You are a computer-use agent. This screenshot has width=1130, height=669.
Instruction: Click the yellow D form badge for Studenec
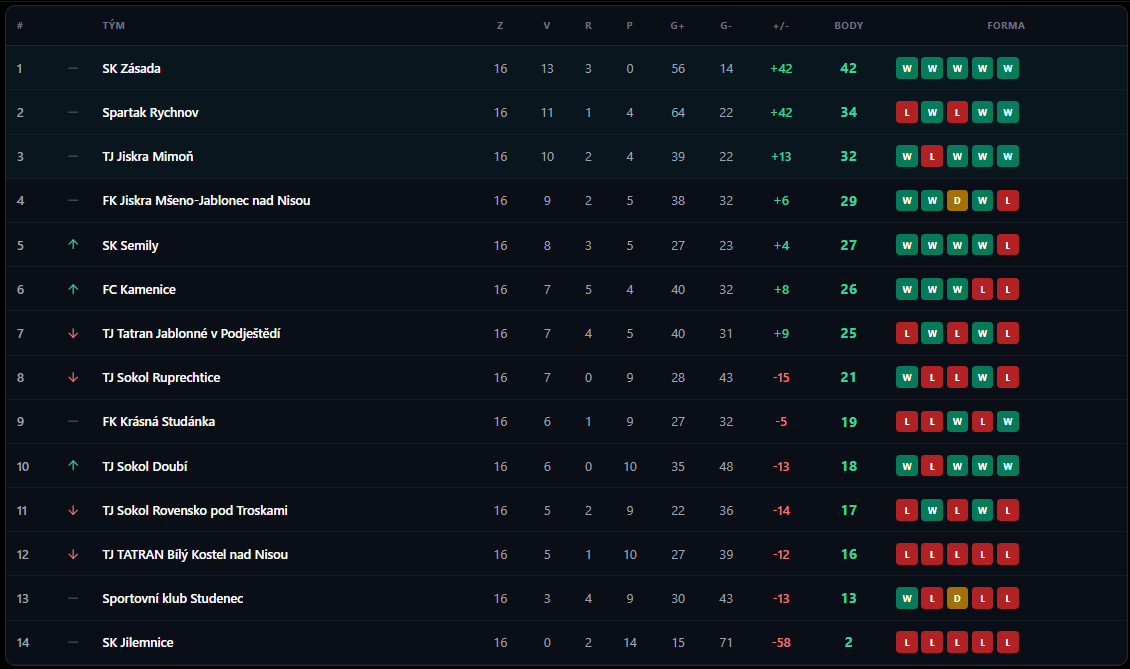(957, 598)
